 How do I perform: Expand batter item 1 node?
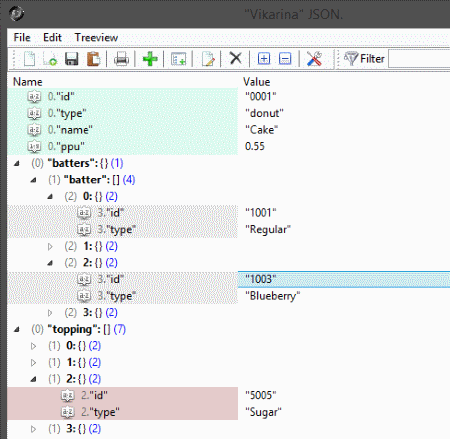(50, 247)
